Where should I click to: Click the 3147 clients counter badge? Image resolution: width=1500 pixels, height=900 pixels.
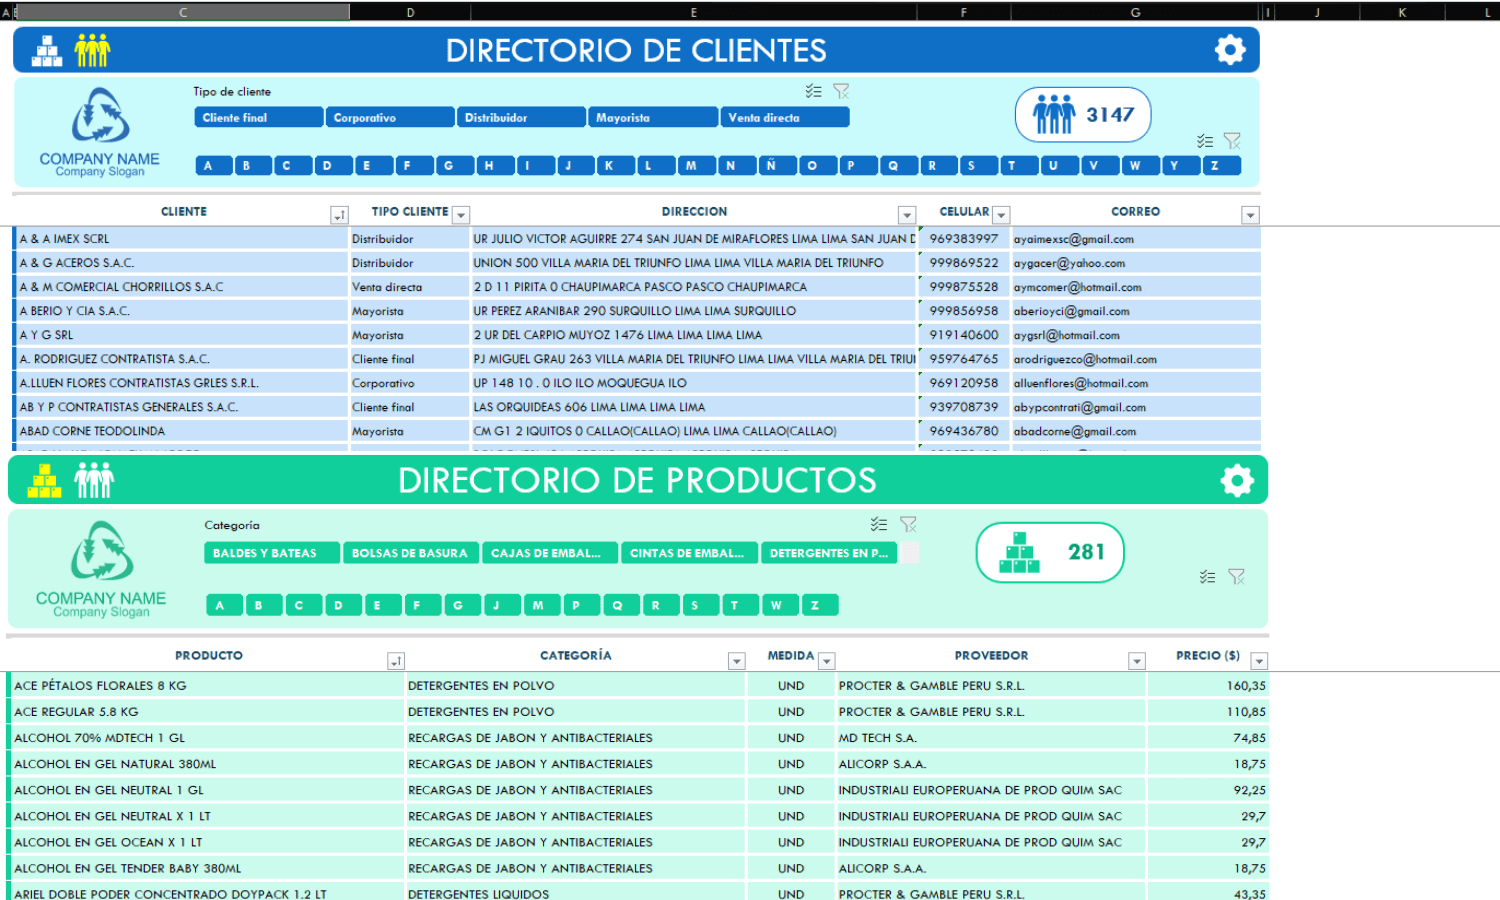click(1083, 115)
